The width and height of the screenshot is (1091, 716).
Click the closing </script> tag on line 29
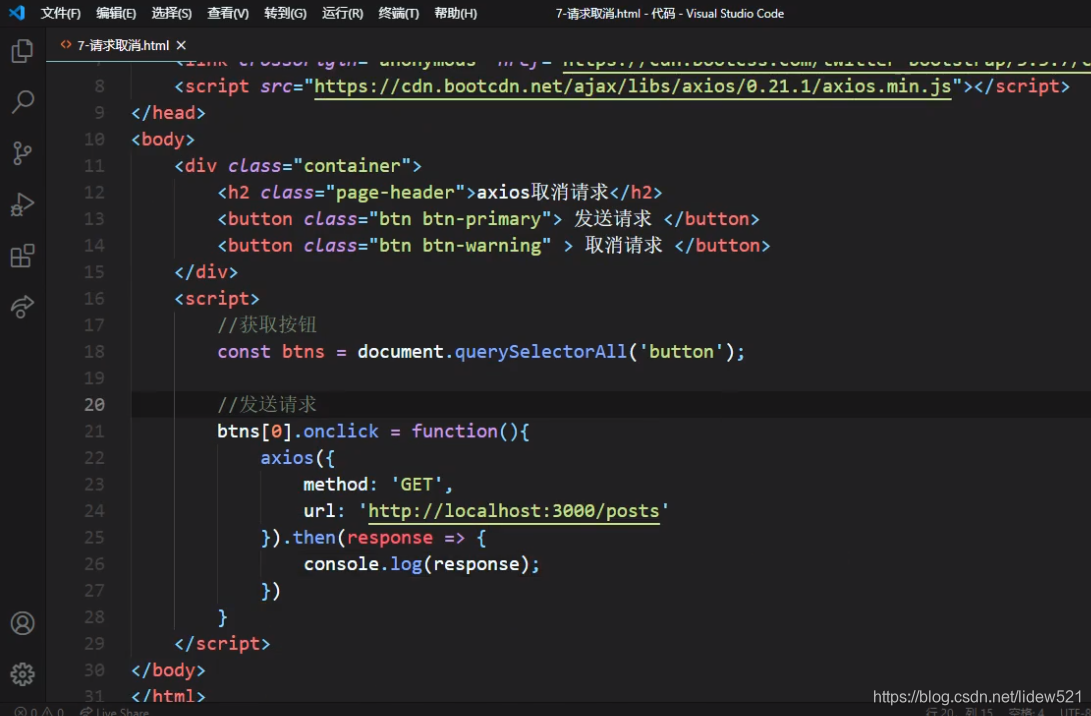223,644
